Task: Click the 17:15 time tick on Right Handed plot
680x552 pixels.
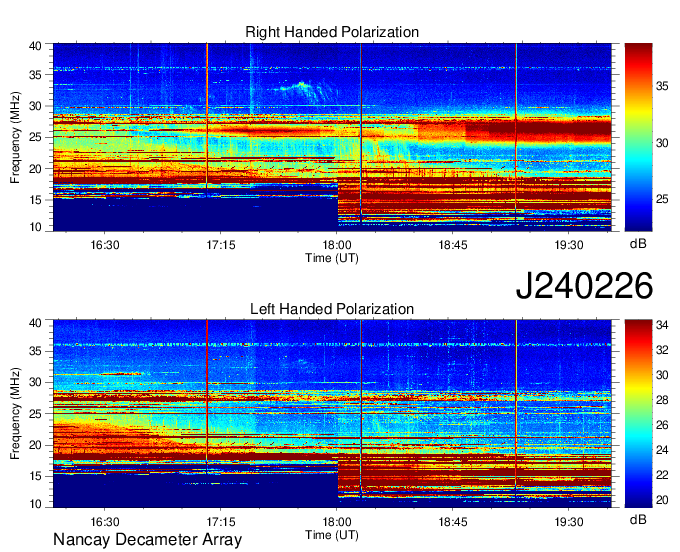Action: [x=221, y=245]
